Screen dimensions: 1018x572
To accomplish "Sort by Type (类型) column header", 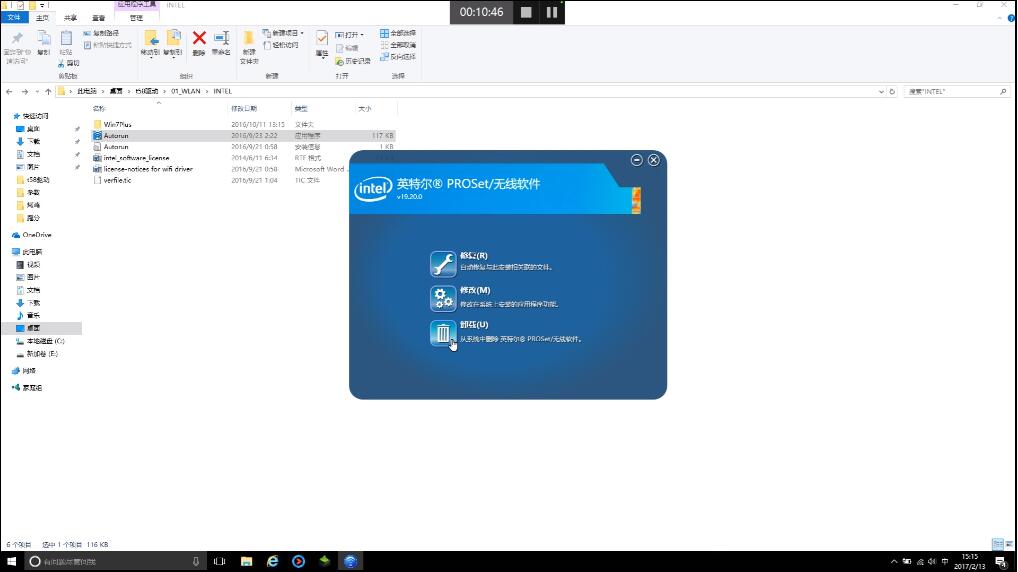I will (301, 108).
